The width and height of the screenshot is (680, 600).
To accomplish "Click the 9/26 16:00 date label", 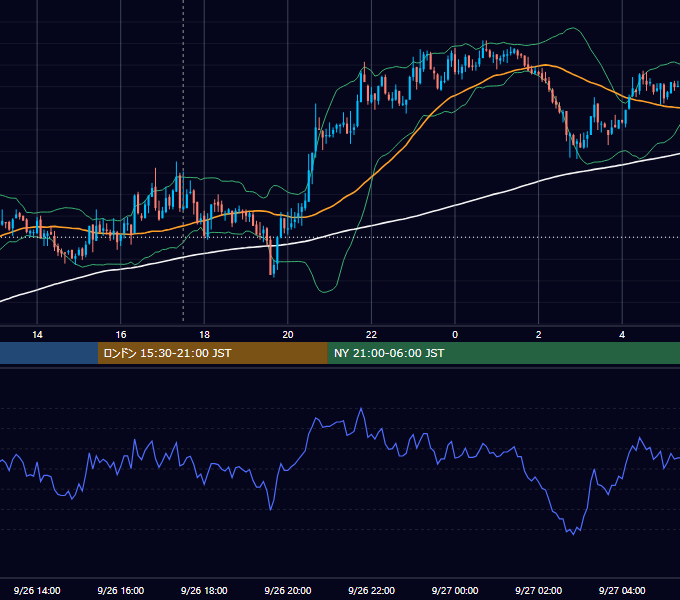I will (121, 590).
